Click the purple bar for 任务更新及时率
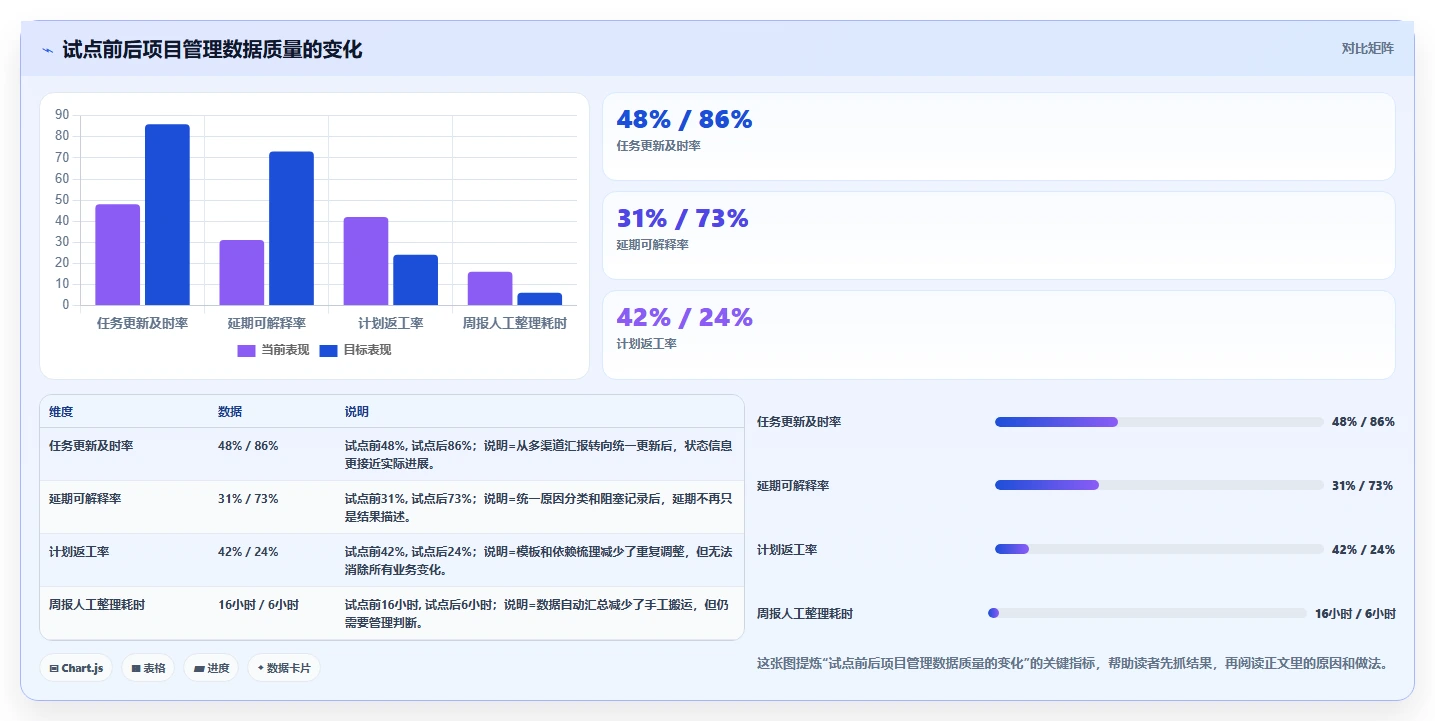Viewport: 1435px width, 721px height. [118, 254]
